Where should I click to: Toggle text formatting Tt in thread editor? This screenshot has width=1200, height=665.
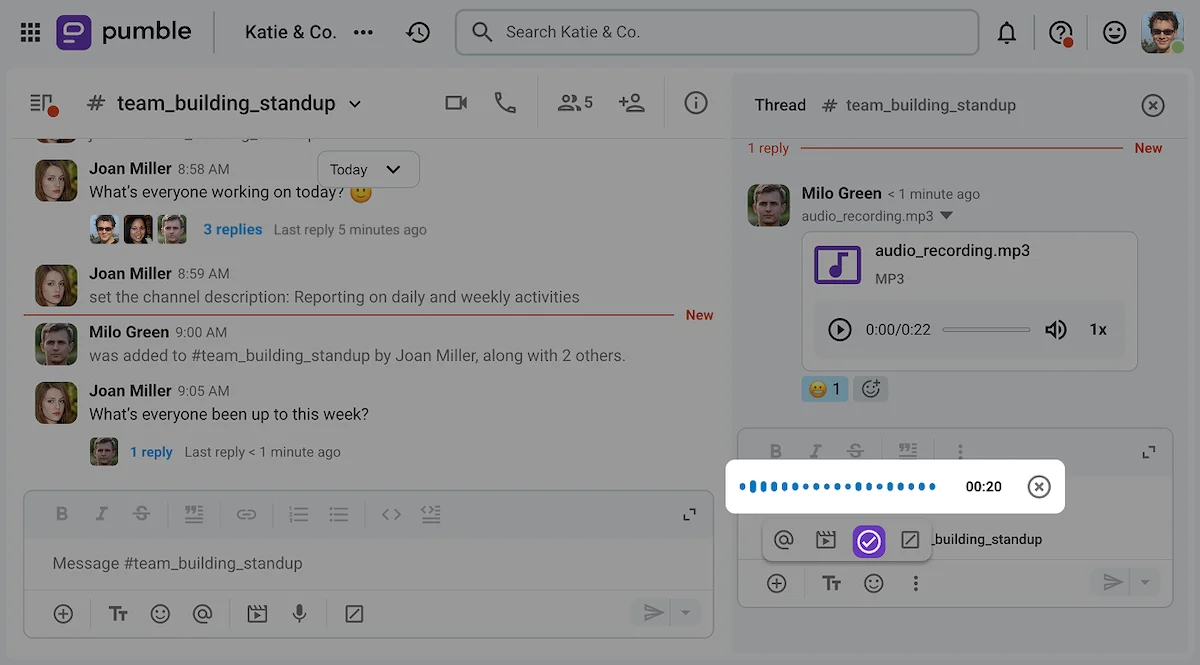[x=832, y=583]
